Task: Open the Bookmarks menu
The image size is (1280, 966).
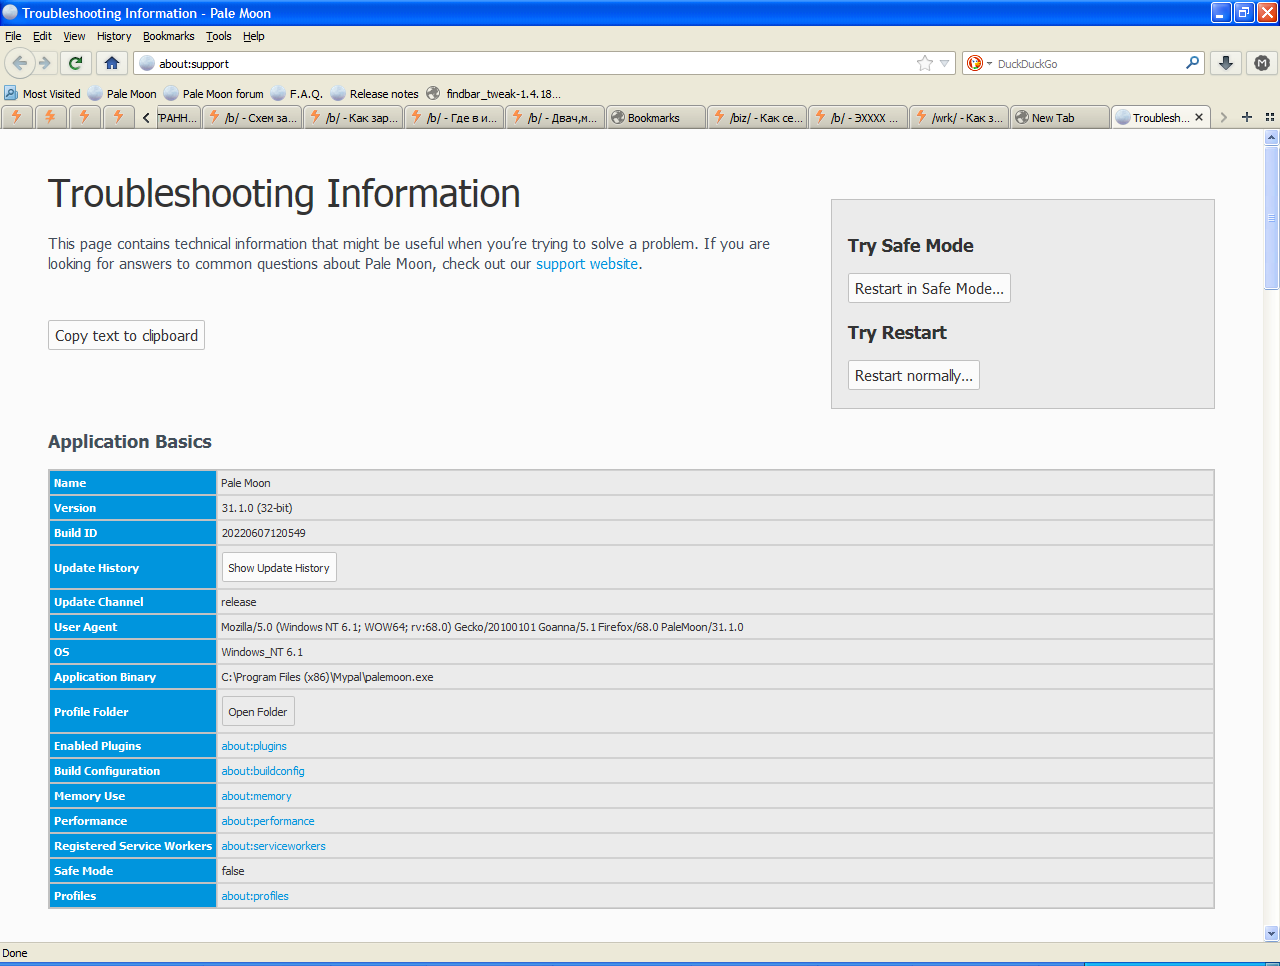Action: (x=168, y=36)
